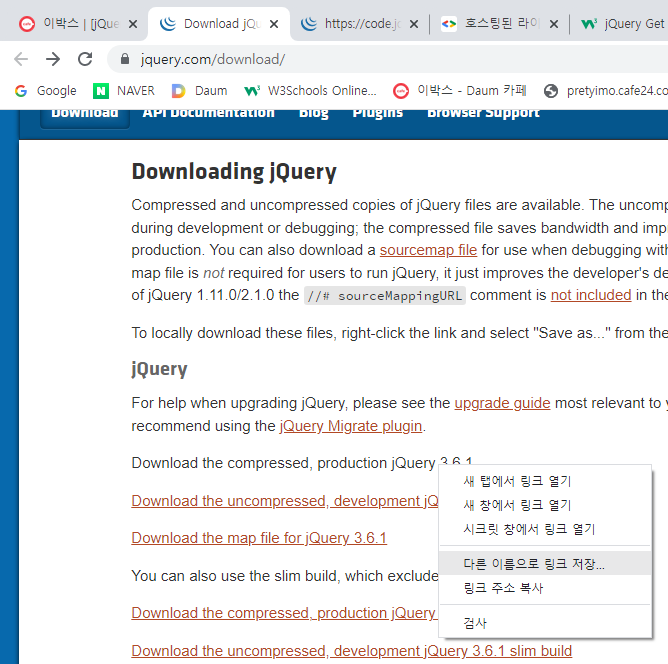Image resolution: width=668 pixels, height=664 pixels.
Task: Choose 새 탭에서 링크 열기 in context menu
Action: (x=545, y=481)
